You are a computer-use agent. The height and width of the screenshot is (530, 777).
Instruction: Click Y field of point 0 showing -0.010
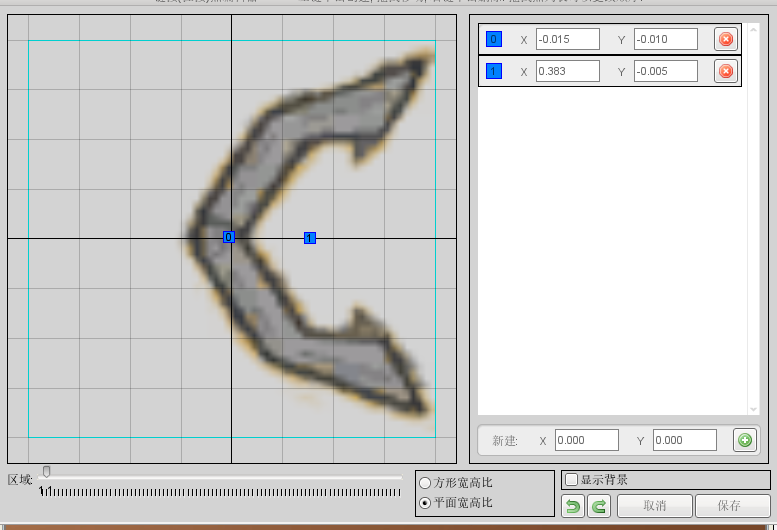point(666,39)
